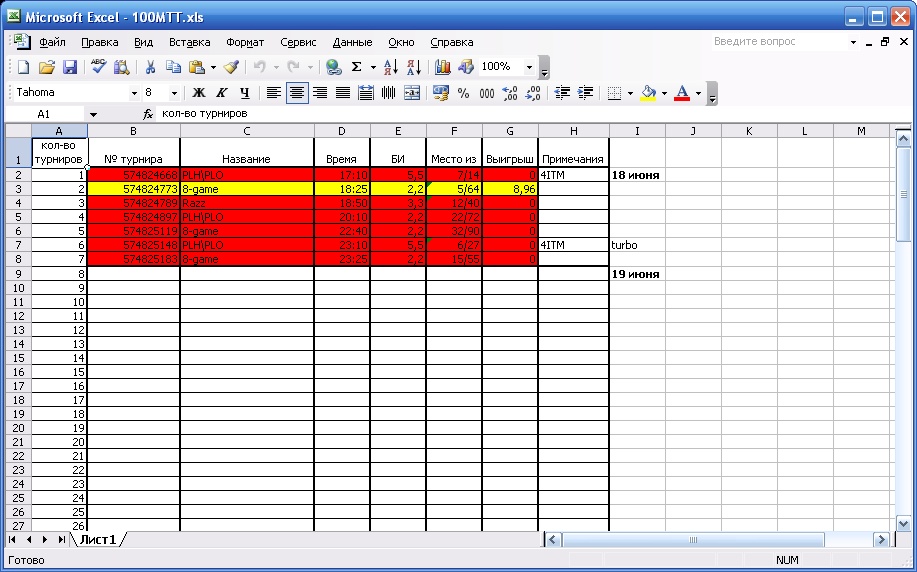The width and height of the screenshot is (917, 572).
Task: Select column D header
Action: tap(342, 131)
